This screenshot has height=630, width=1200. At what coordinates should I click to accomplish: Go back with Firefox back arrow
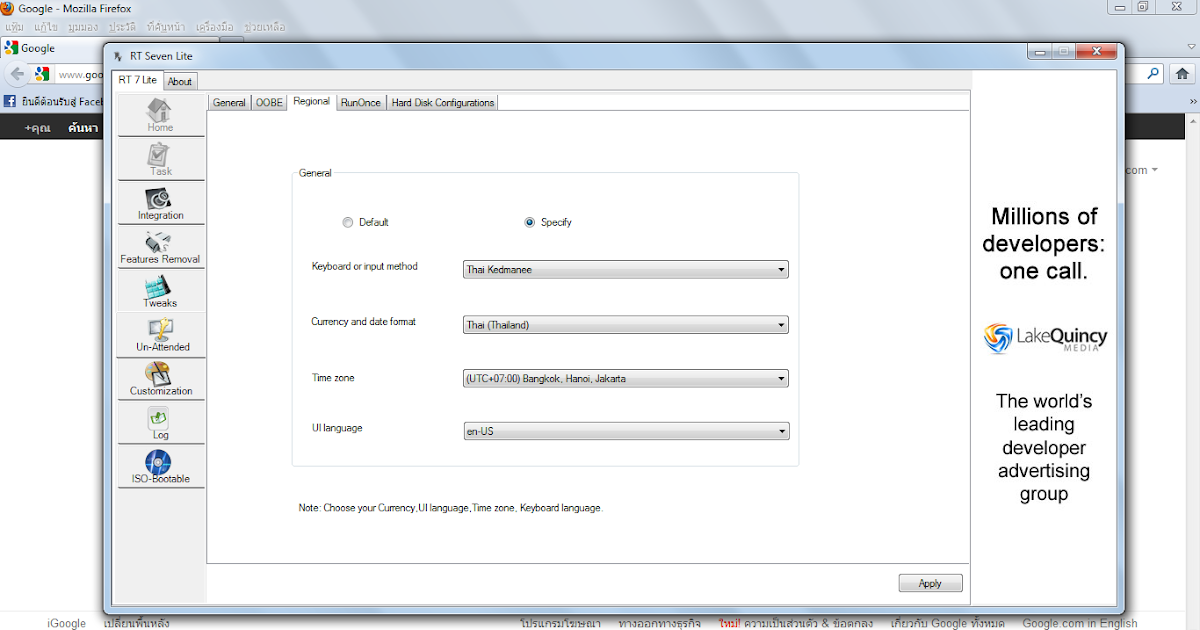pos(17,74)
